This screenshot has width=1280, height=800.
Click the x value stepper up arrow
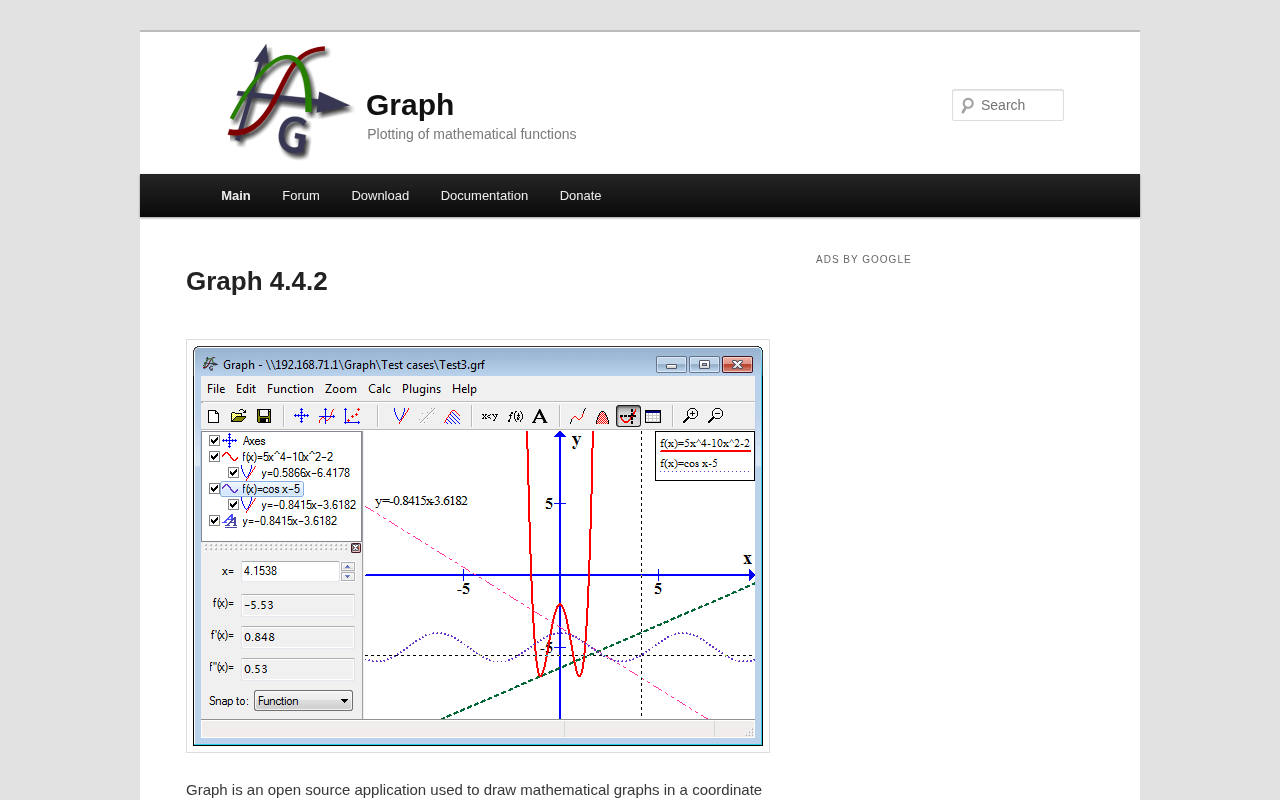[x=347, y=566]
